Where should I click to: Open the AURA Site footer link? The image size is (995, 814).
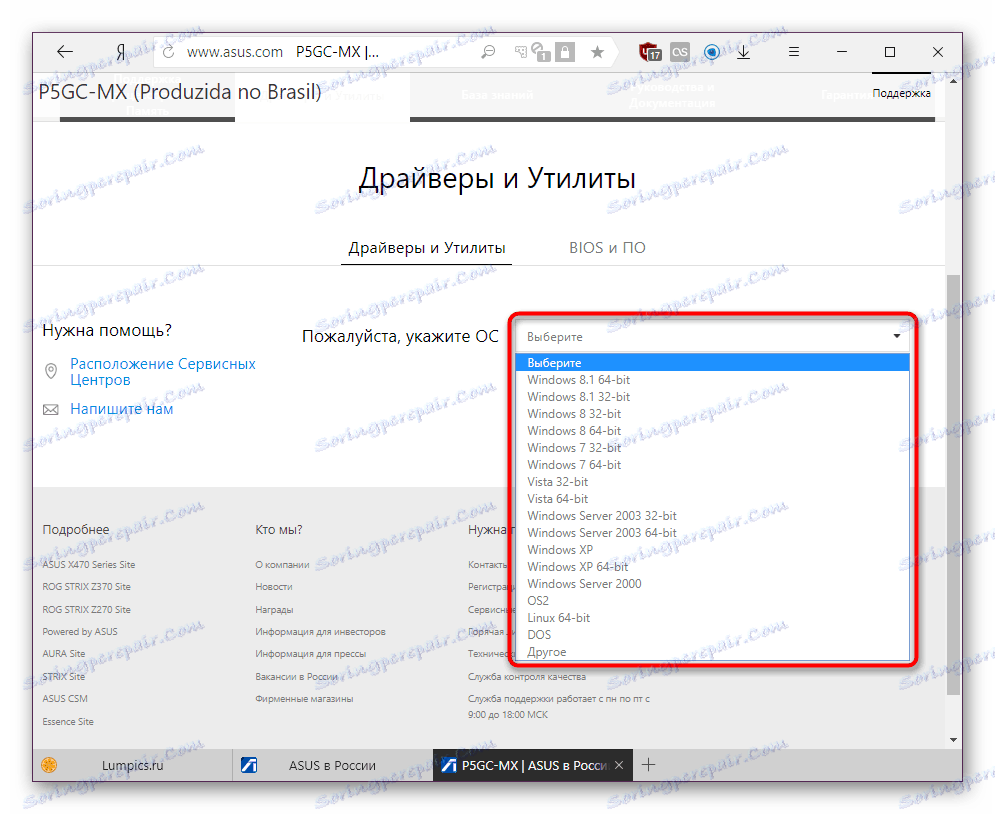[x=63, y=654]
